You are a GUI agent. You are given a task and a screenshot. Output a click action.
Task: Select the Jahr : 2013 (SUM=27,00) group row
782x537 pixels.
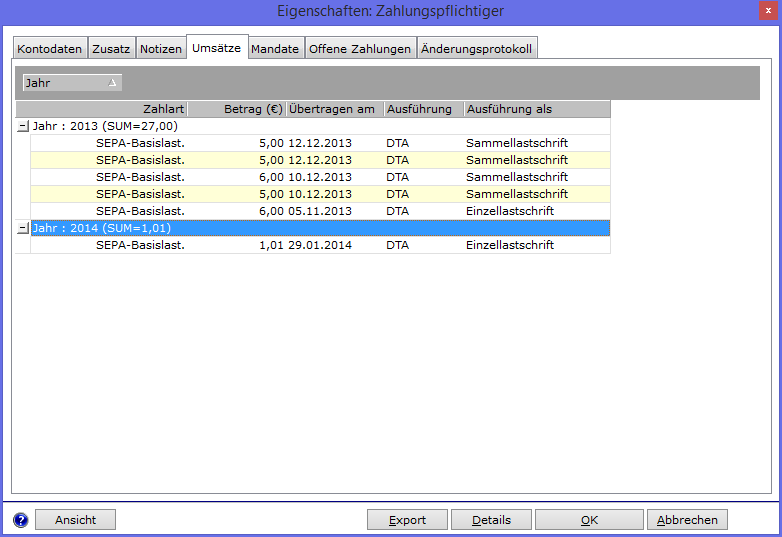320,126
